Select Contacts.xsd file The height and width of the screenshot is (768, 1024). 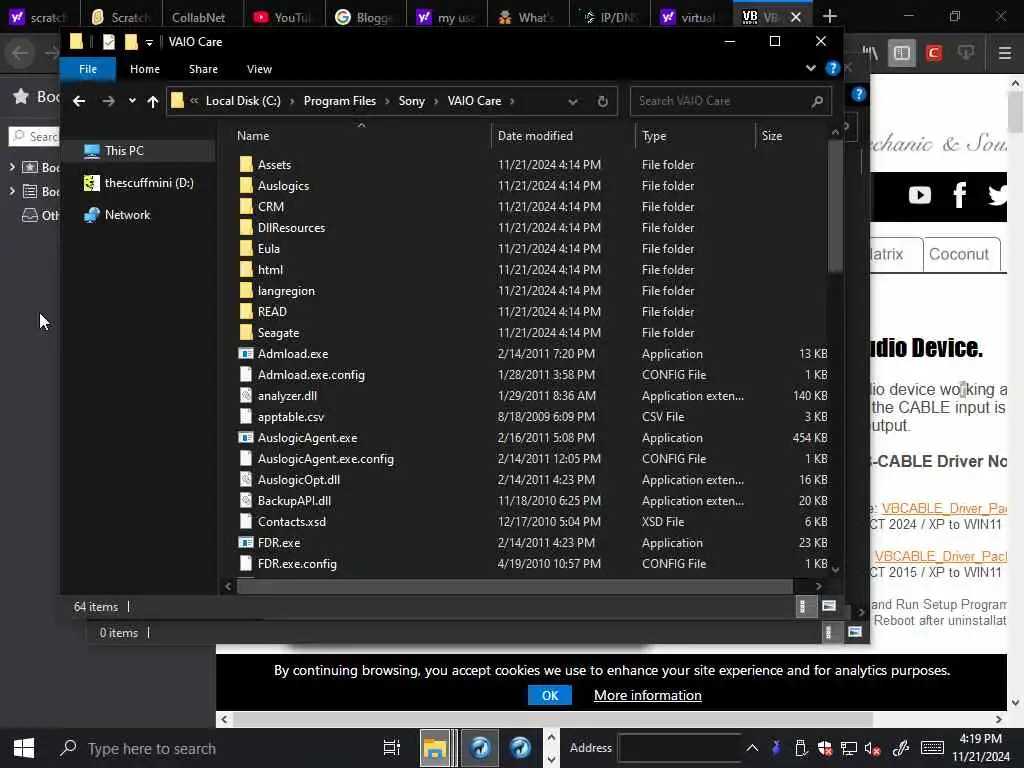(x=291, y=522)
